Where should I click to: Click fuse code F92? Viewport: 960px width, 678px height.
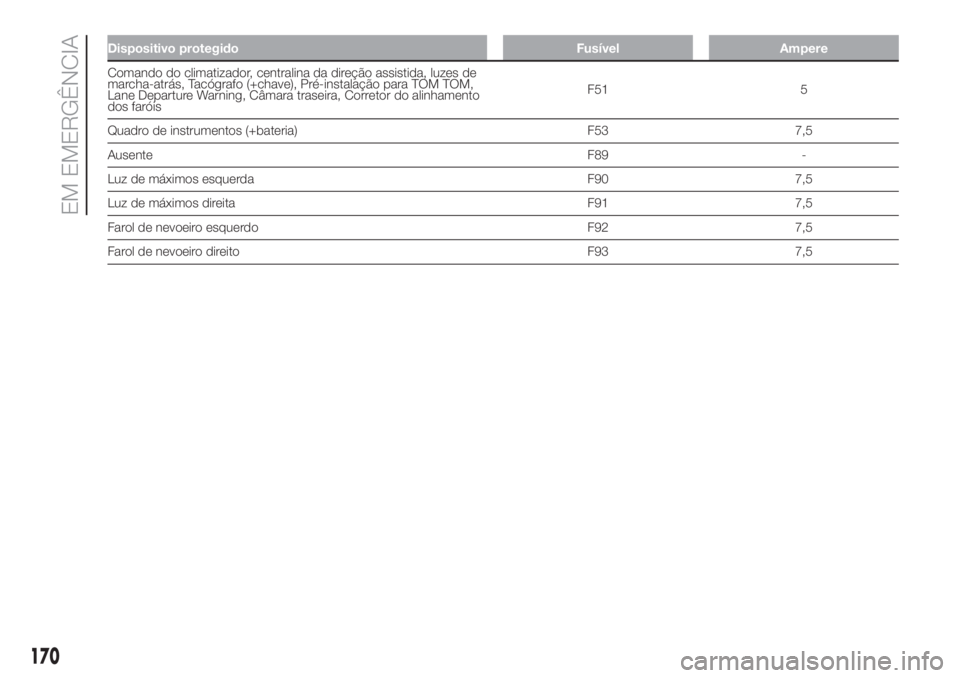598,227
